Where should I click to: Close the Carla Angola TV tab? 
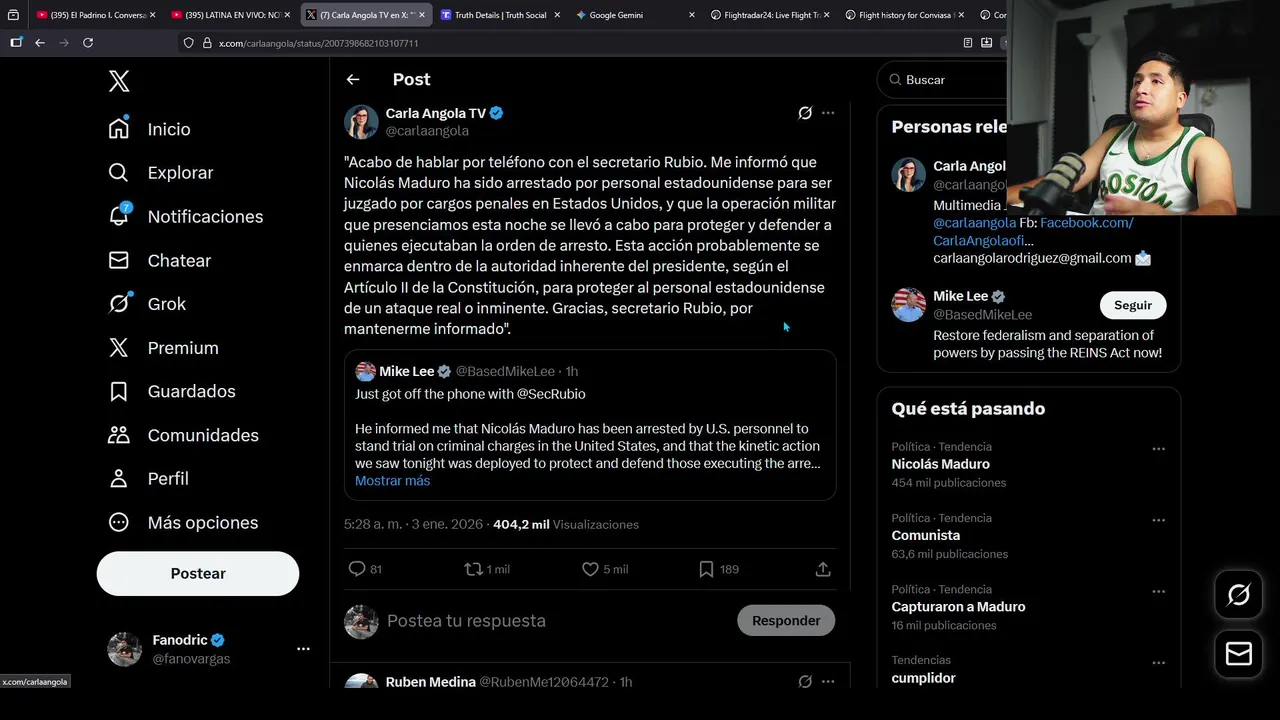422,15
